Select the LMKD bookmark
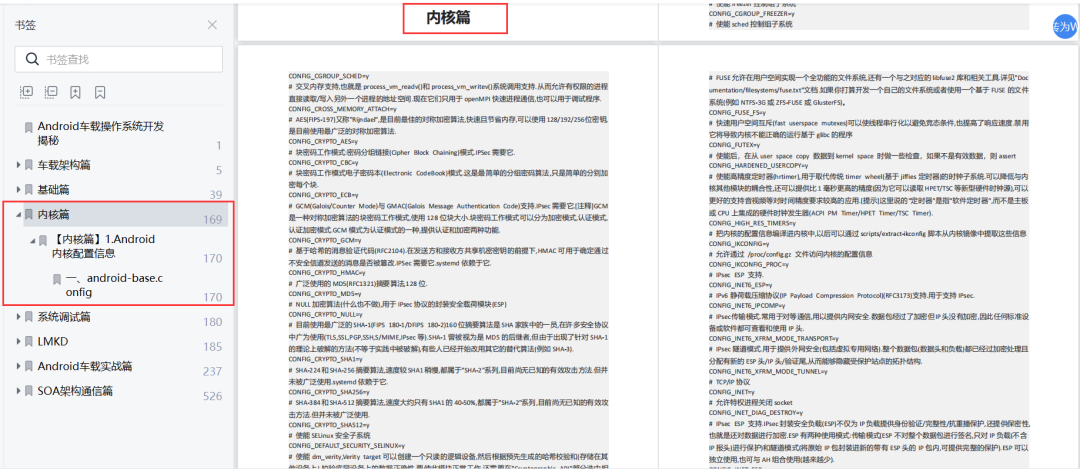Image resolution: width=1080 pixels, height=469 pixels. point(53,342)
